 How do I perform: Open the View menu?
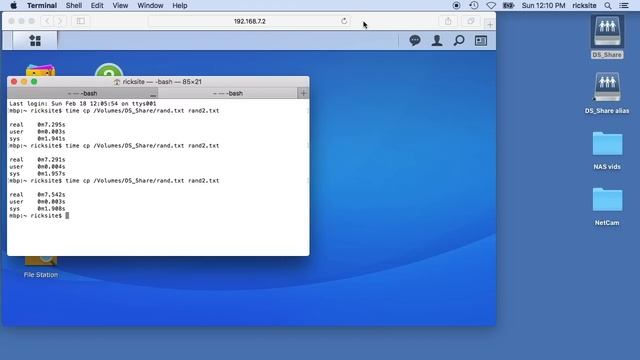120,5
